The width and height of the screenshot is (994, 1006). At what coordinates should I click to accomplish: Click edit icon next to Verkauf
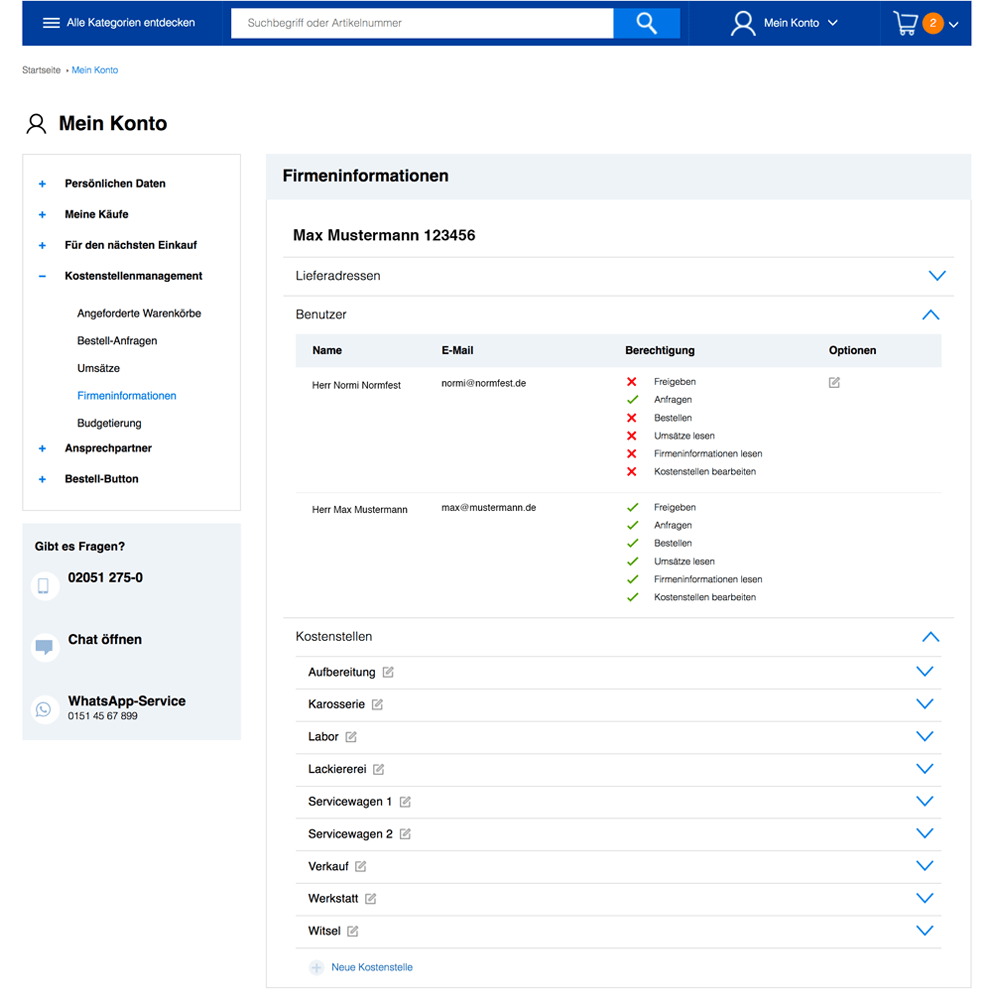[x=361, y=866]
